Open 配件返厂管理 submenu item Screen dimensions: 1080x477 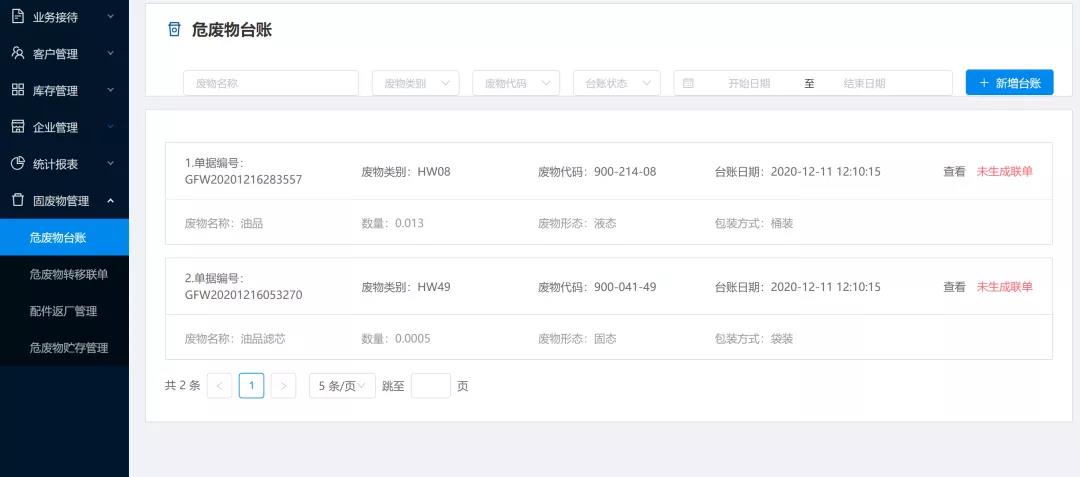point(64,311)
